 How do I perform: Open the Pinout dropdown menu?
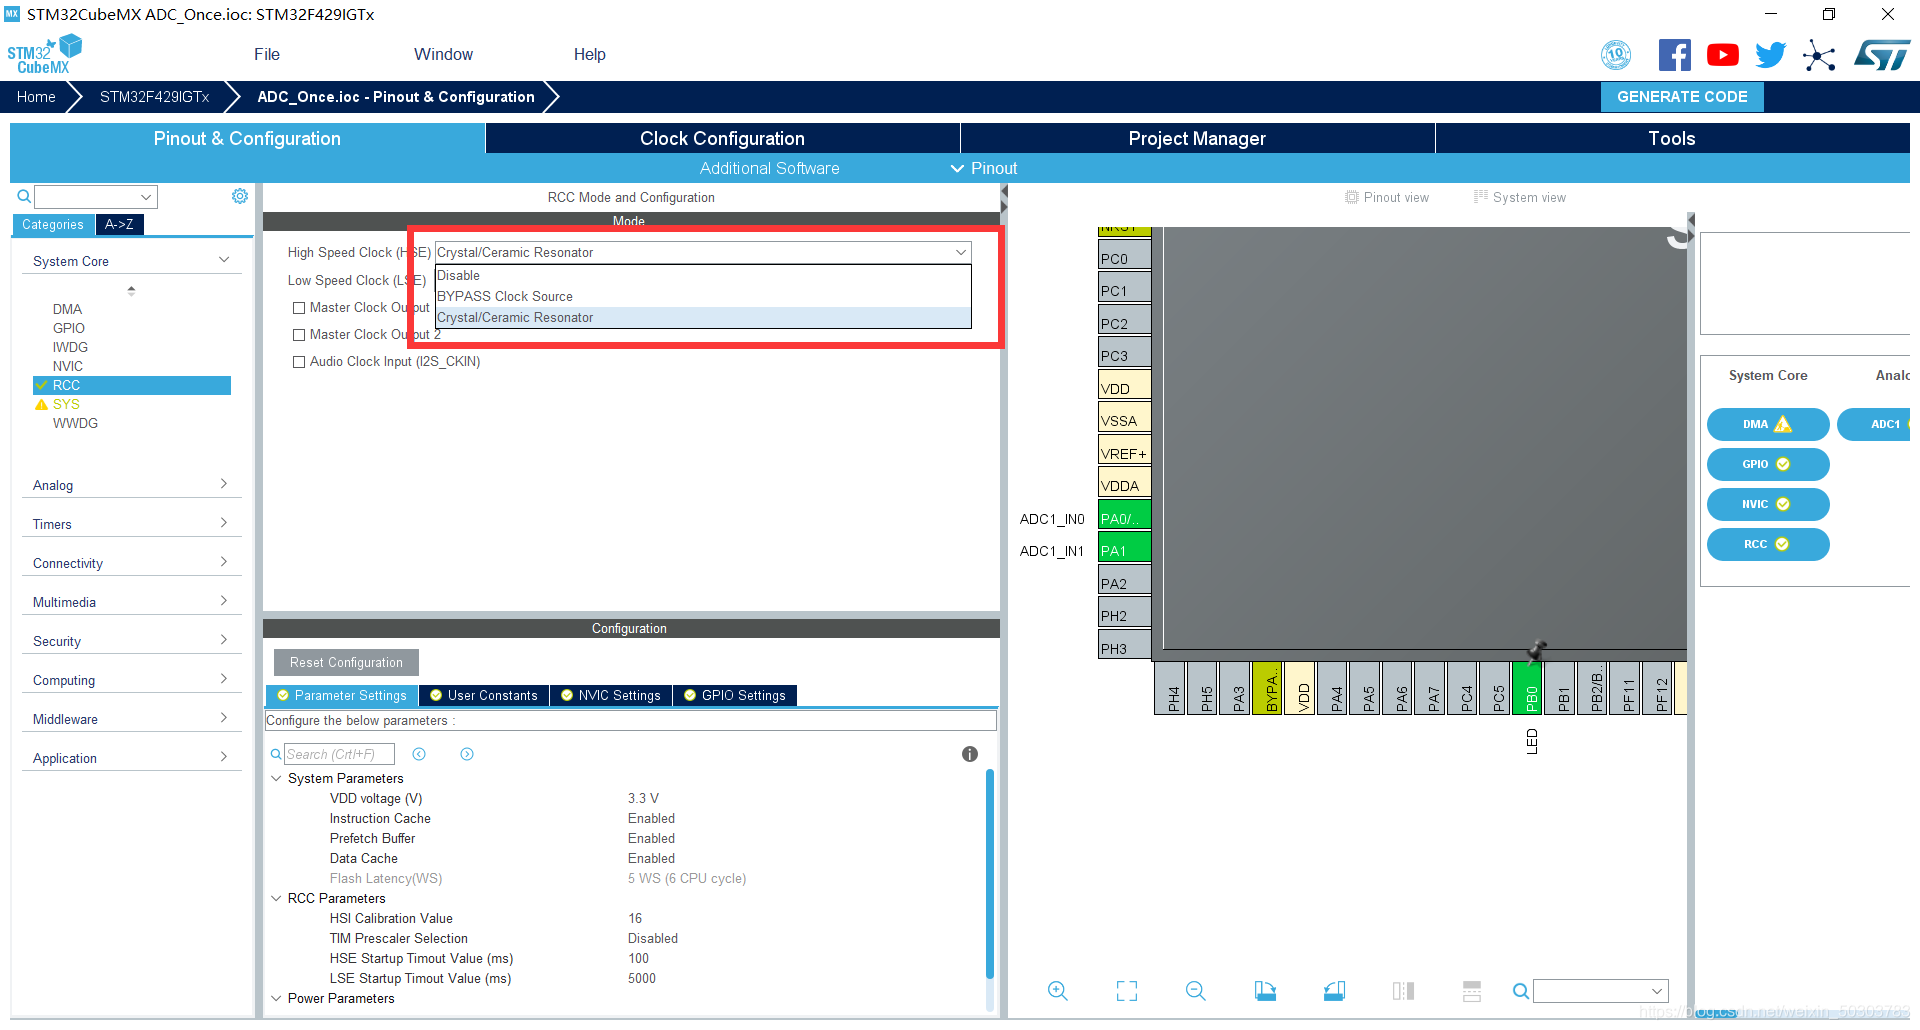984,168
